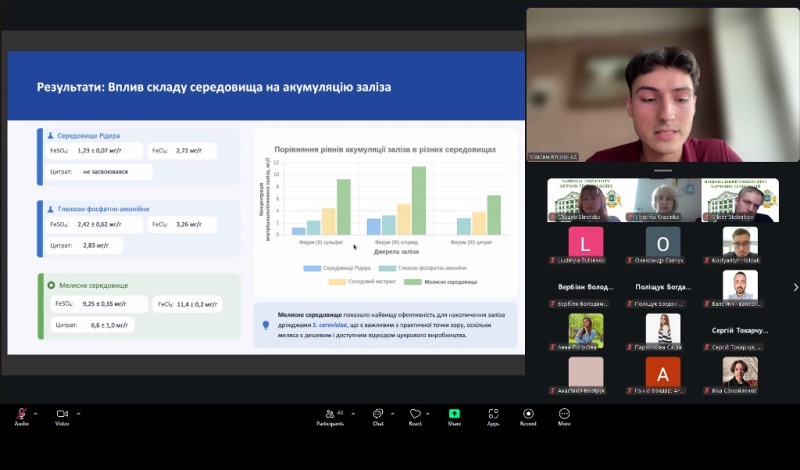Select the active speaker video tile
The image size is (800, 470).
point(662,85)
